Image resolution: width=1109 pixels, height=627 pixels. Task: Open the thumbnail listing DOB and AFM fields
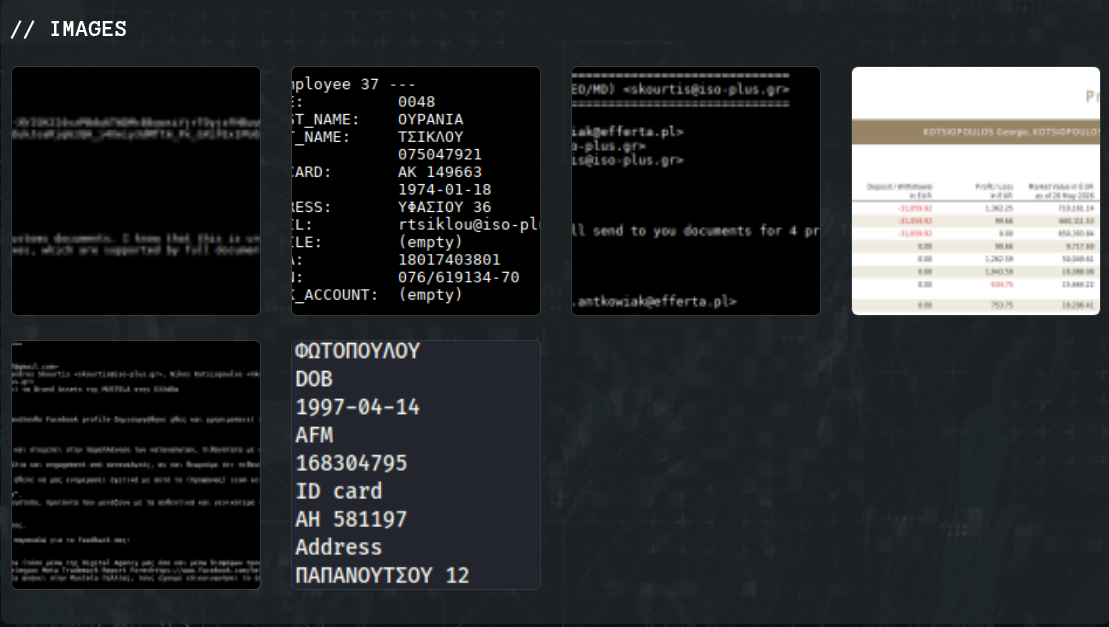tap(416, 465)
